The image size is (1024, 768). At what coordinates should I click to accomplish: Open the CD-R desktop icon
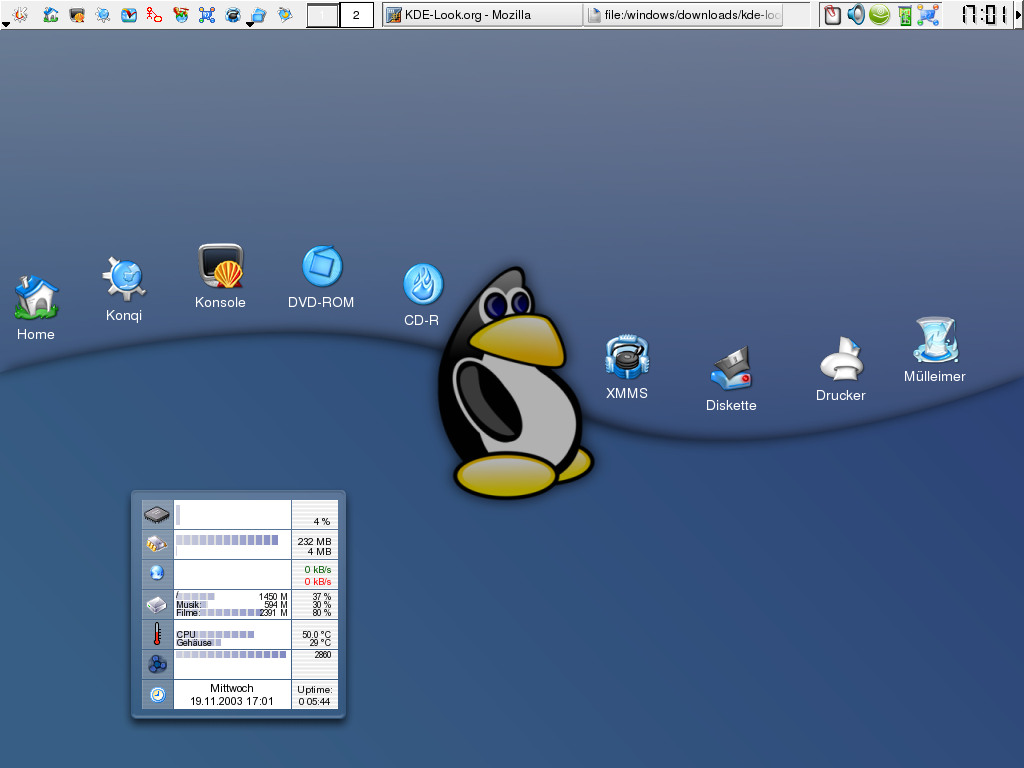point(422,295)
